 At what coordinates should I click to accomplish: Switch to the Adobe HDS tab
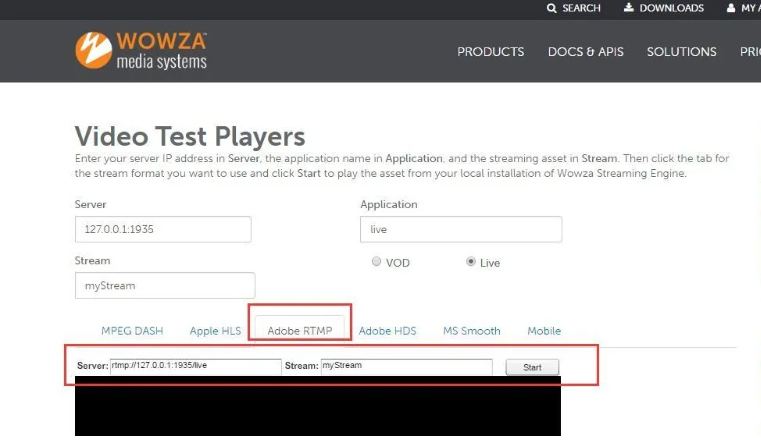[387, 331]
